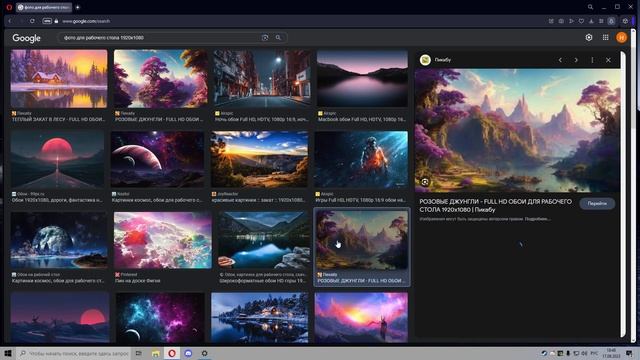Open Discord from the taskbar
This screenshot has height=360, width=640.
click(x=188, y=353)
